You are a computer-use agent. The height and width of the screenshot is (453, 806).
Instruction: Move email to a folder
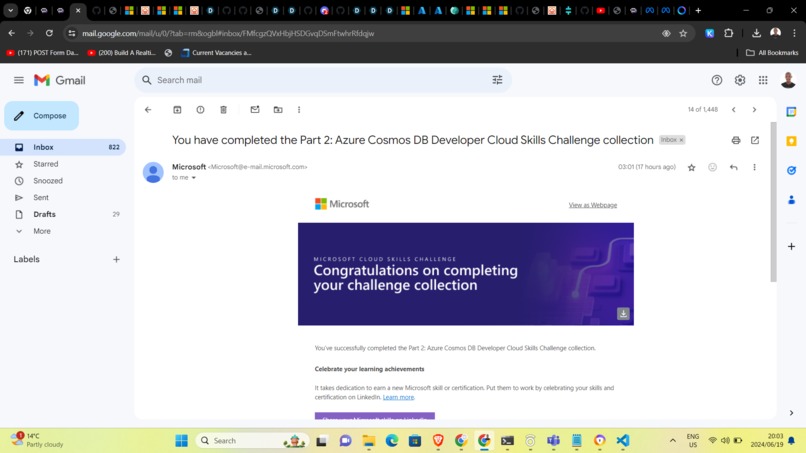click(278, 110)
